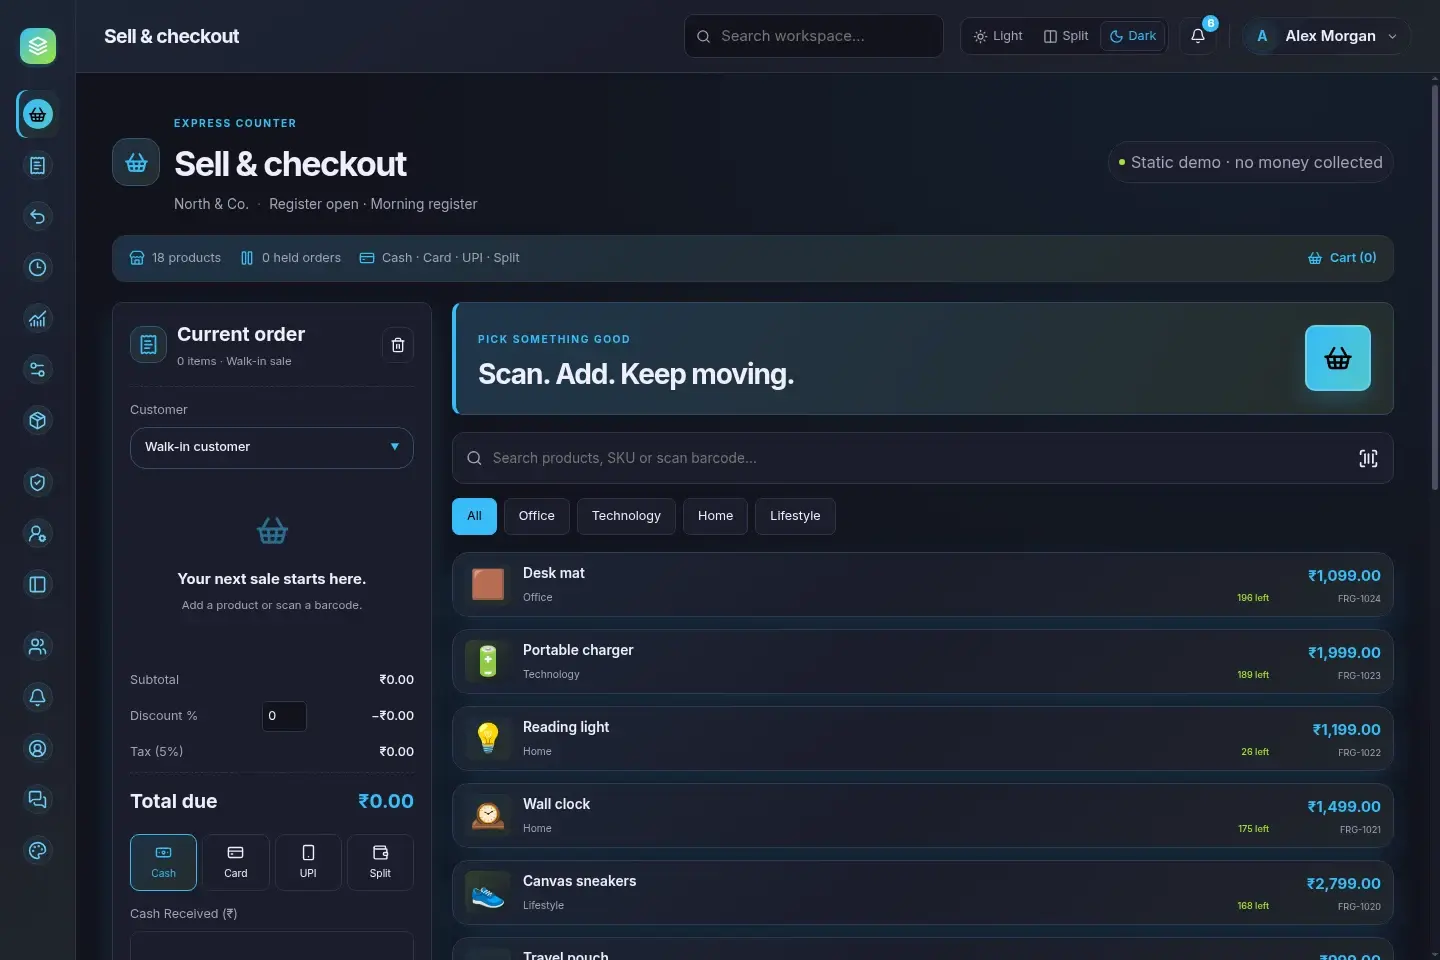Select Cash payment method

tap(163, 862)
